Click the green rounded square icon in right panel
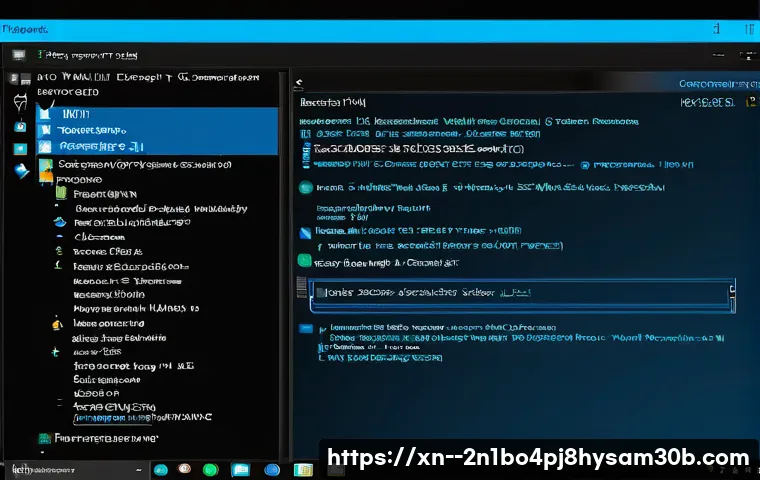 point(304,261)
